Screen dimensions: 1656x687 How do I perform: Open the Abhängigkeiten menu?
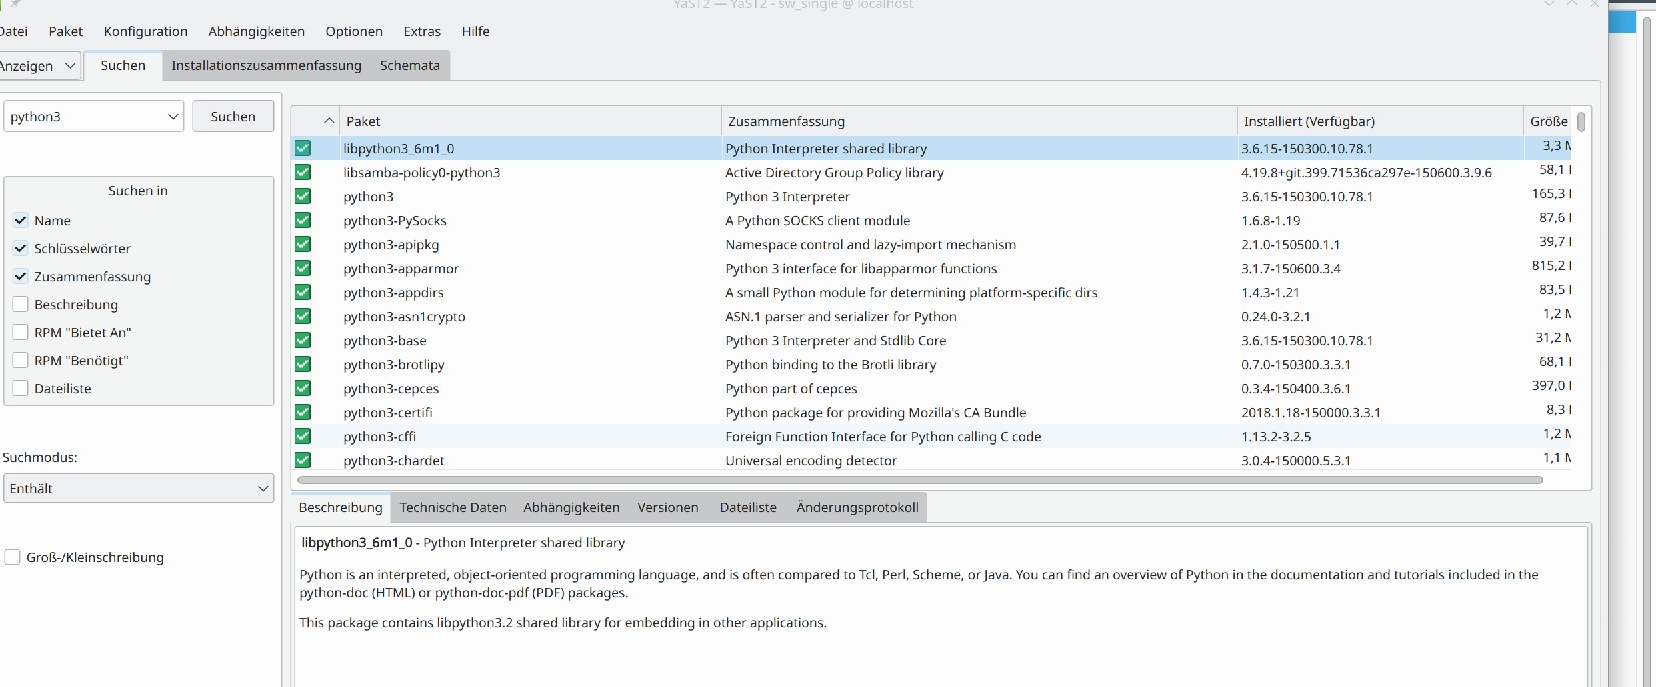click(x=256, y=31)
